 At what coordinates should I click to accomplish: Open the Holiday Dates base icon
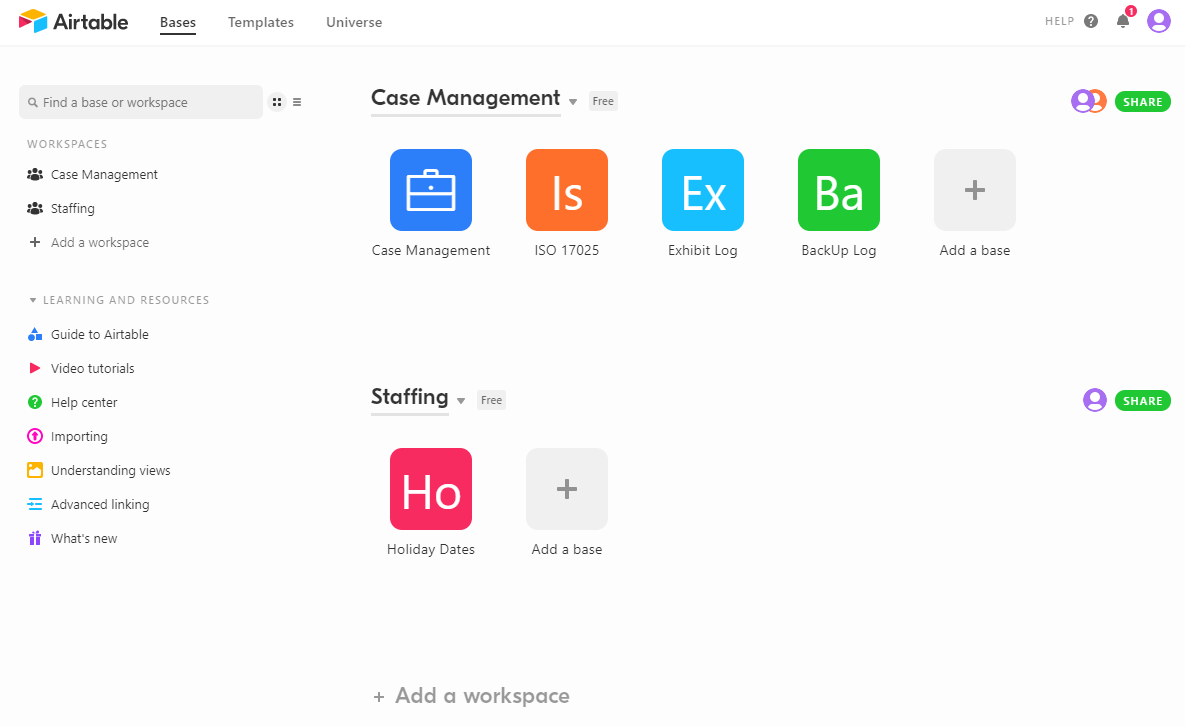click(431, 489)
